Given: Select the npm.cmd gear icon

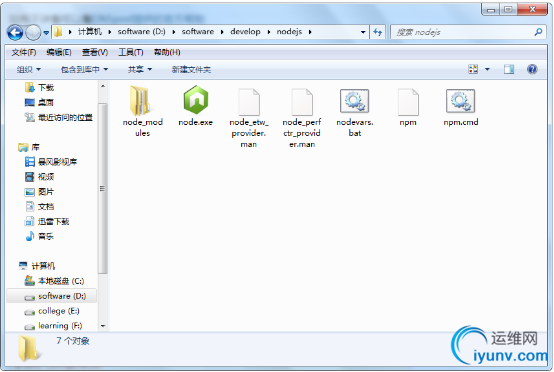Looking at the screenshot, I should pyautogui.click(x=461, y=101).
